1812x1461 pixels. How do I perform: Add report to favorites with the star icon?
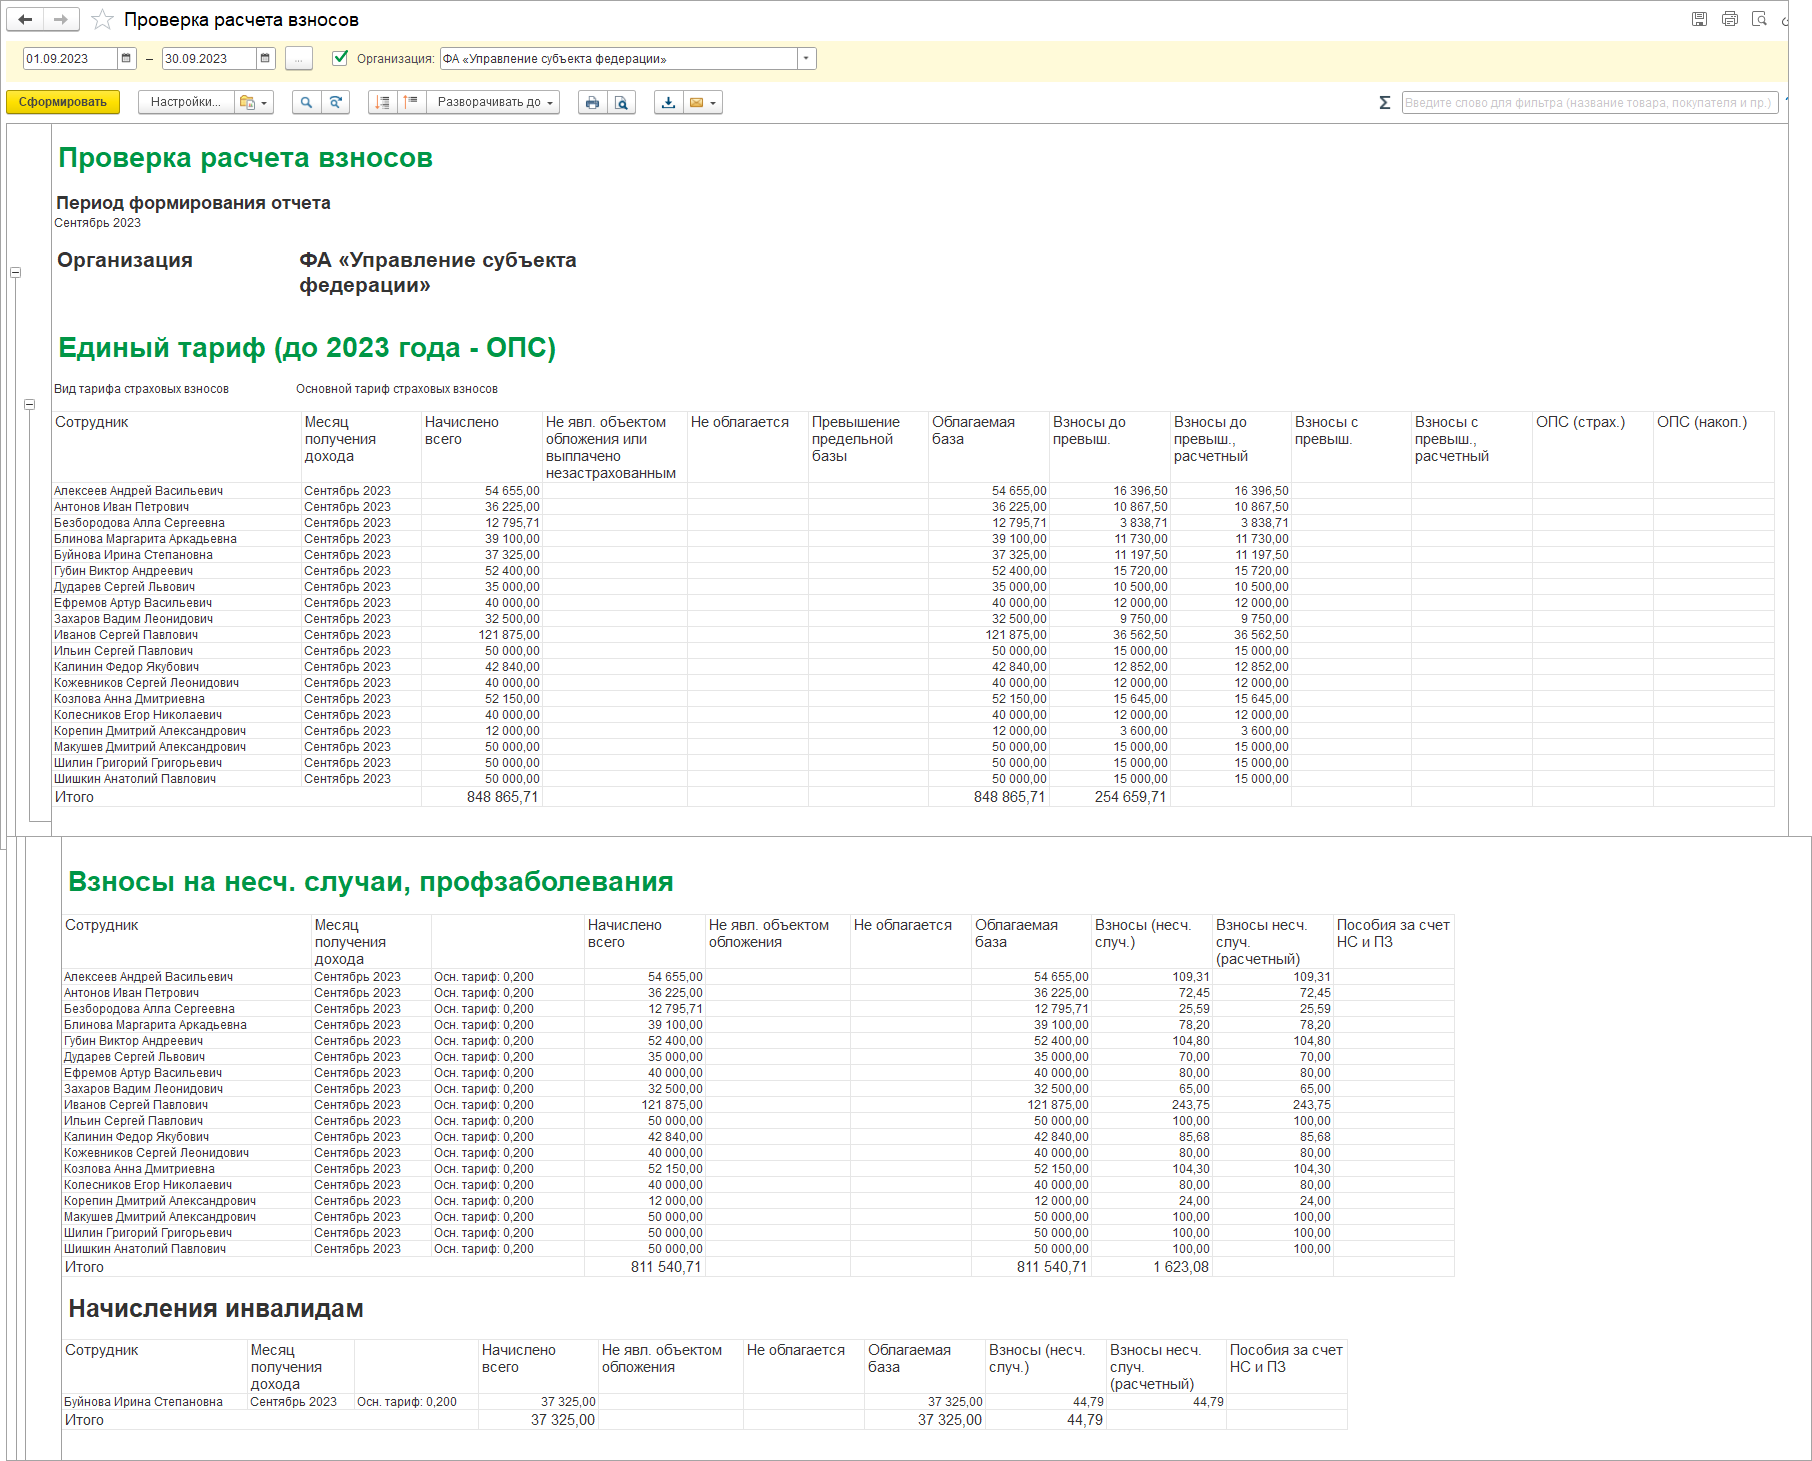(x=102, y=20)
